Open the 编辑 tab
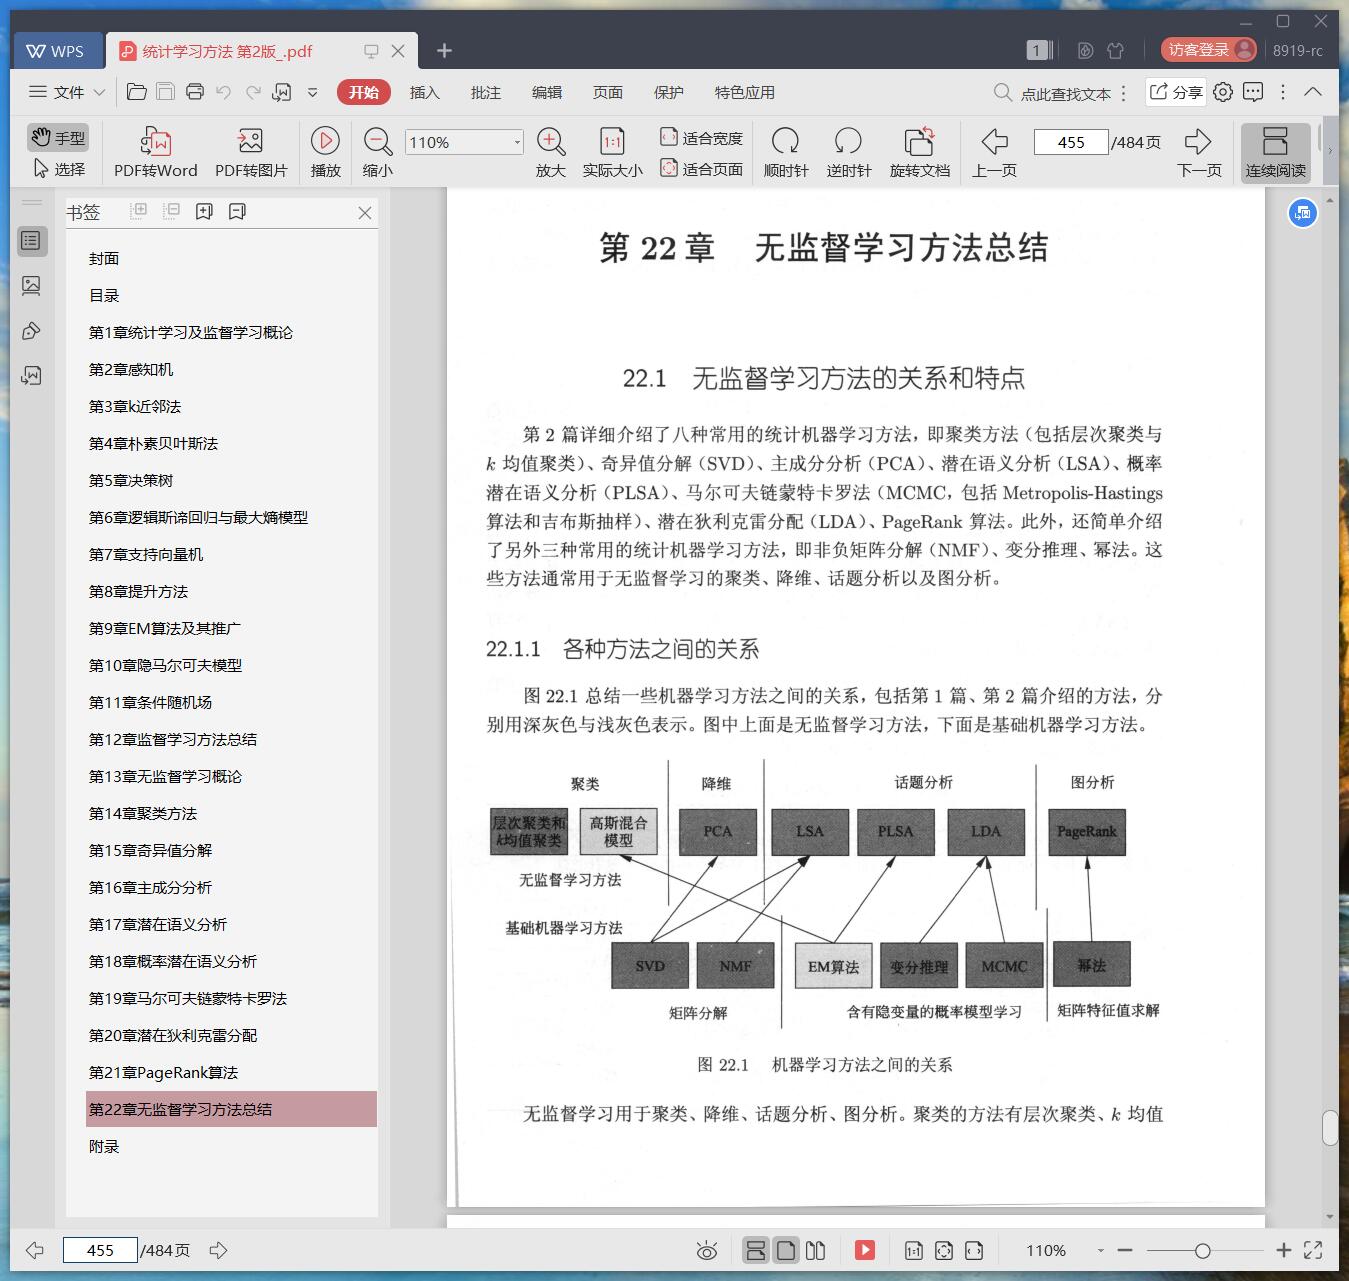 click(546, 92)
